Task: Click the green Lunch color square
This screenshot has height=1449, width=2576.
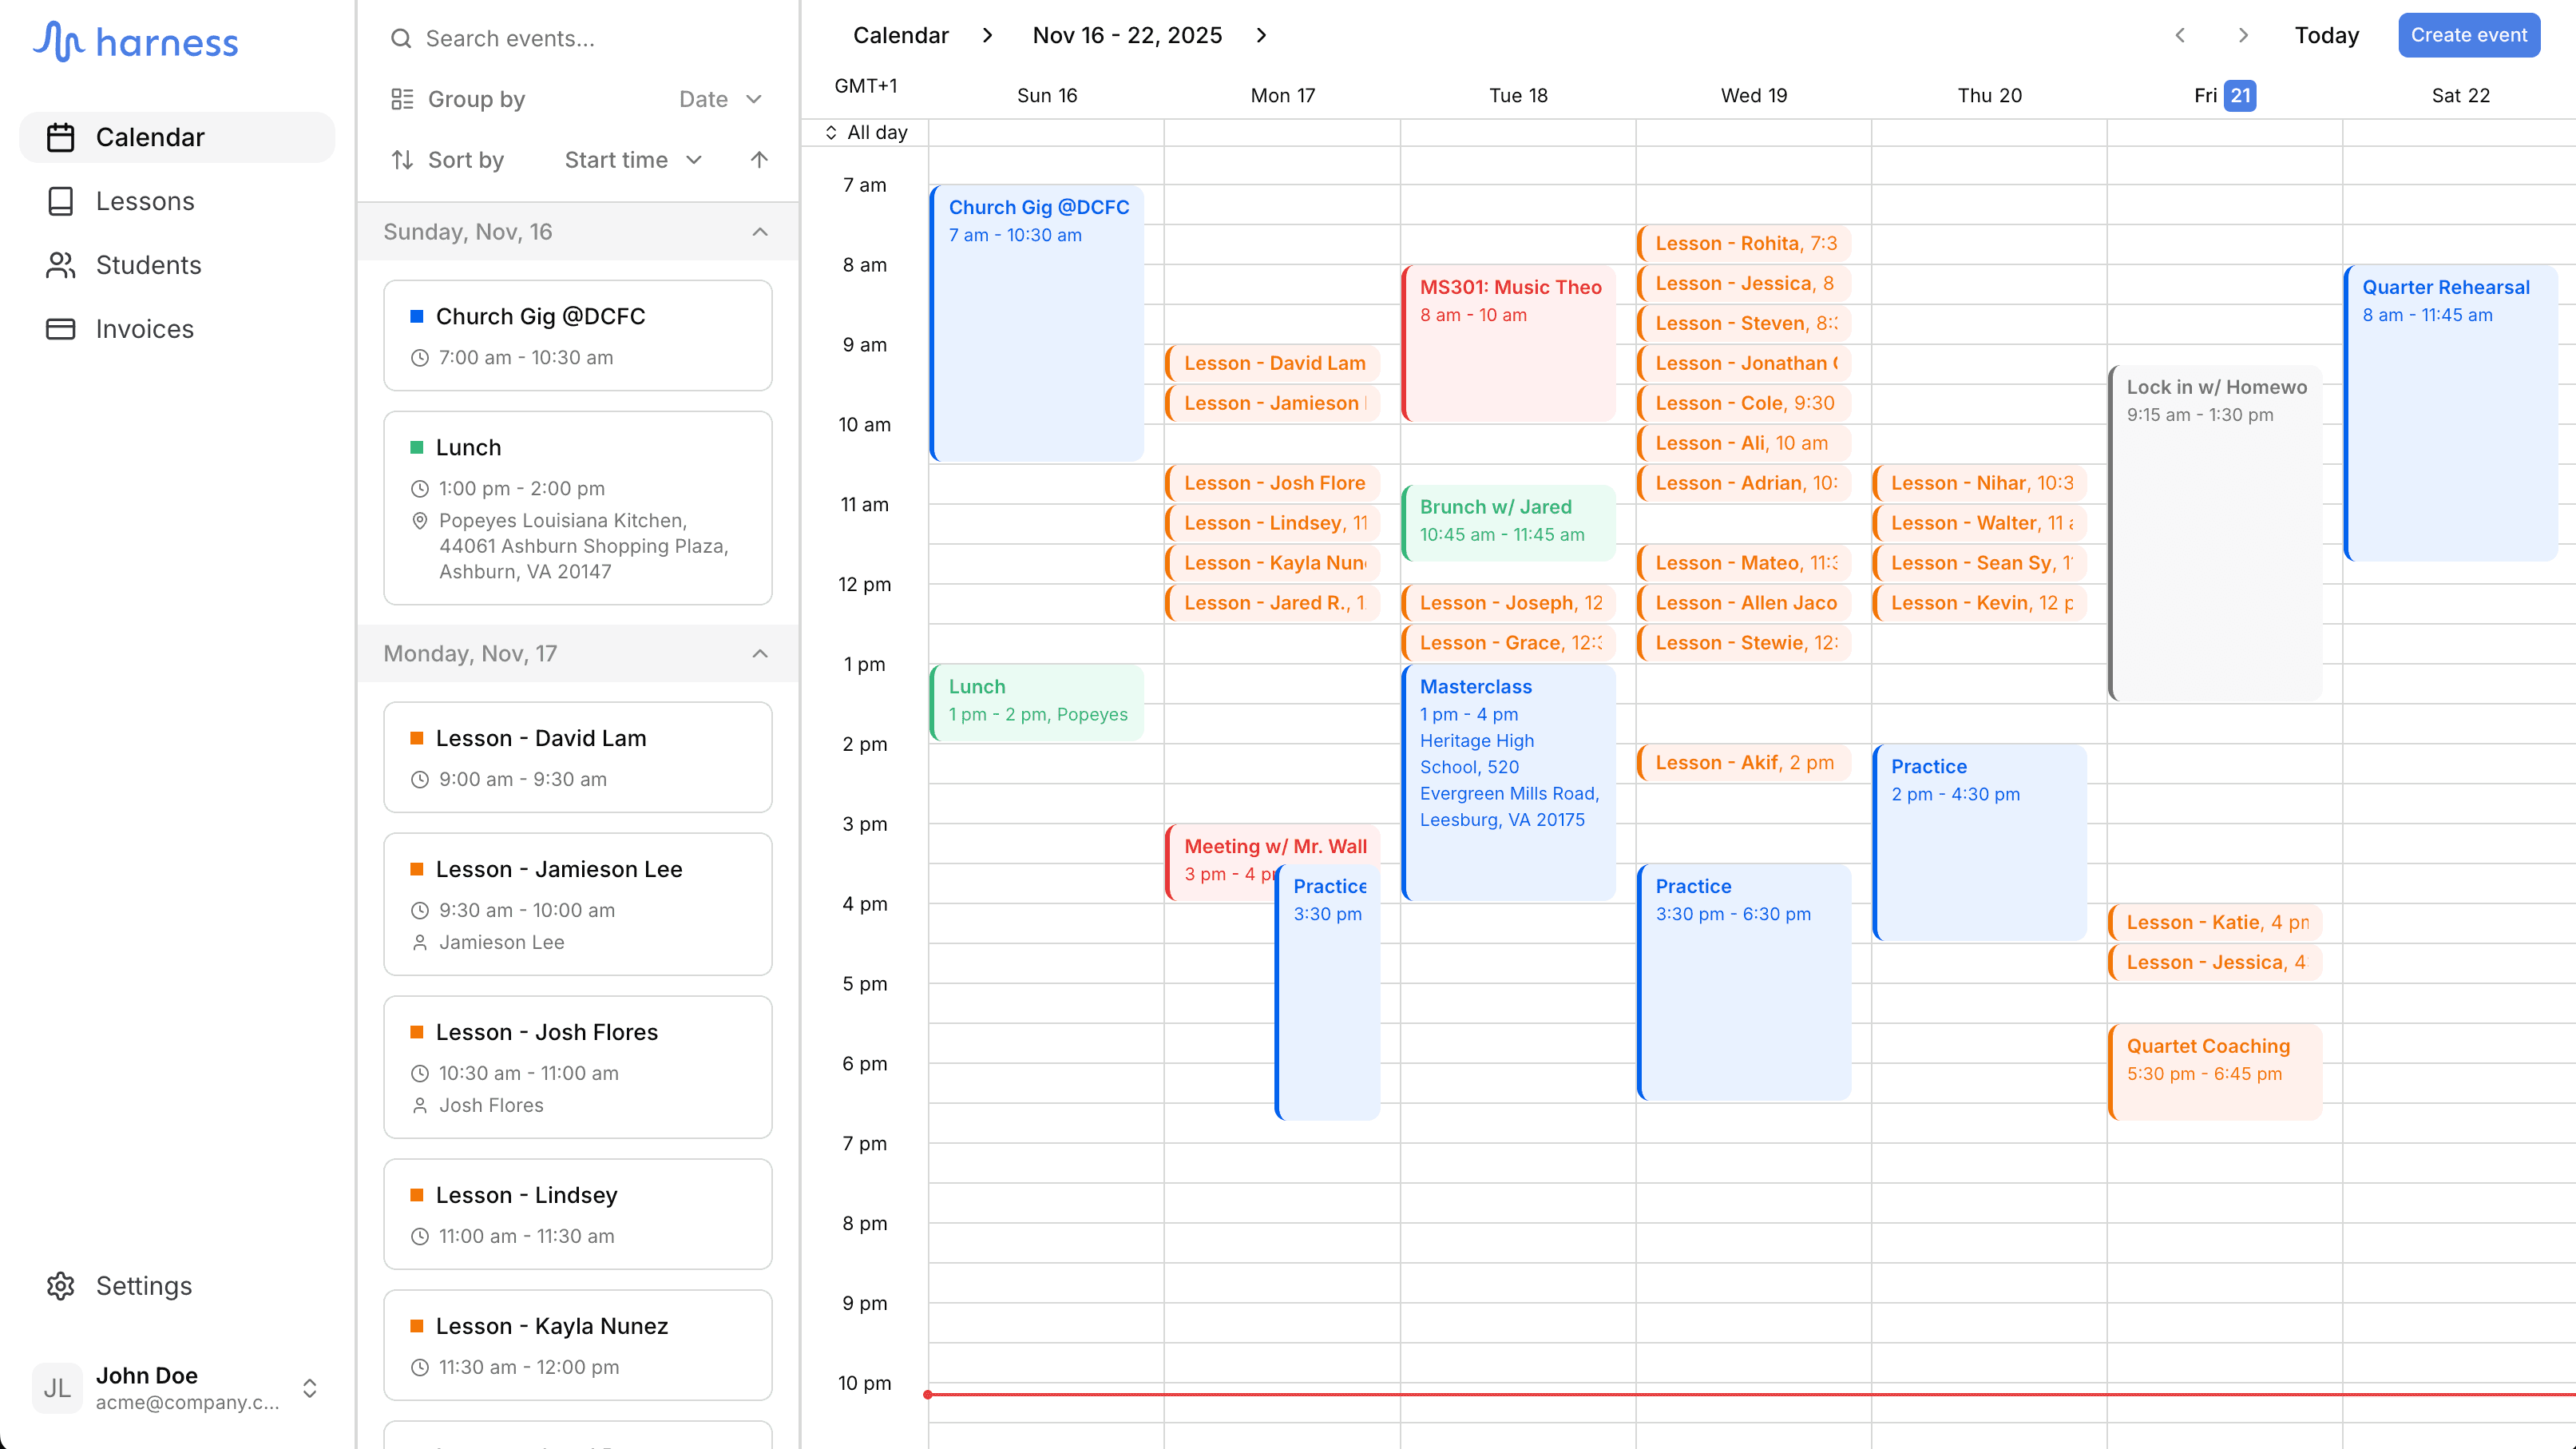Action: (x=417, y=448)
